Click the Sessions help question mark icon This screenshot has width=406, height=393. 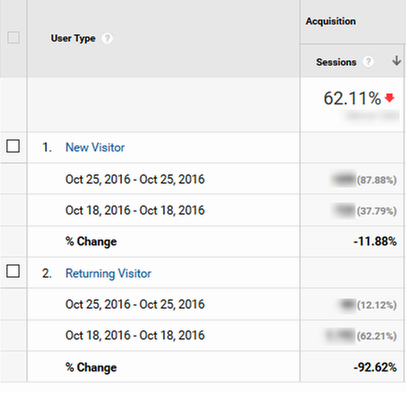coord(368,62)
